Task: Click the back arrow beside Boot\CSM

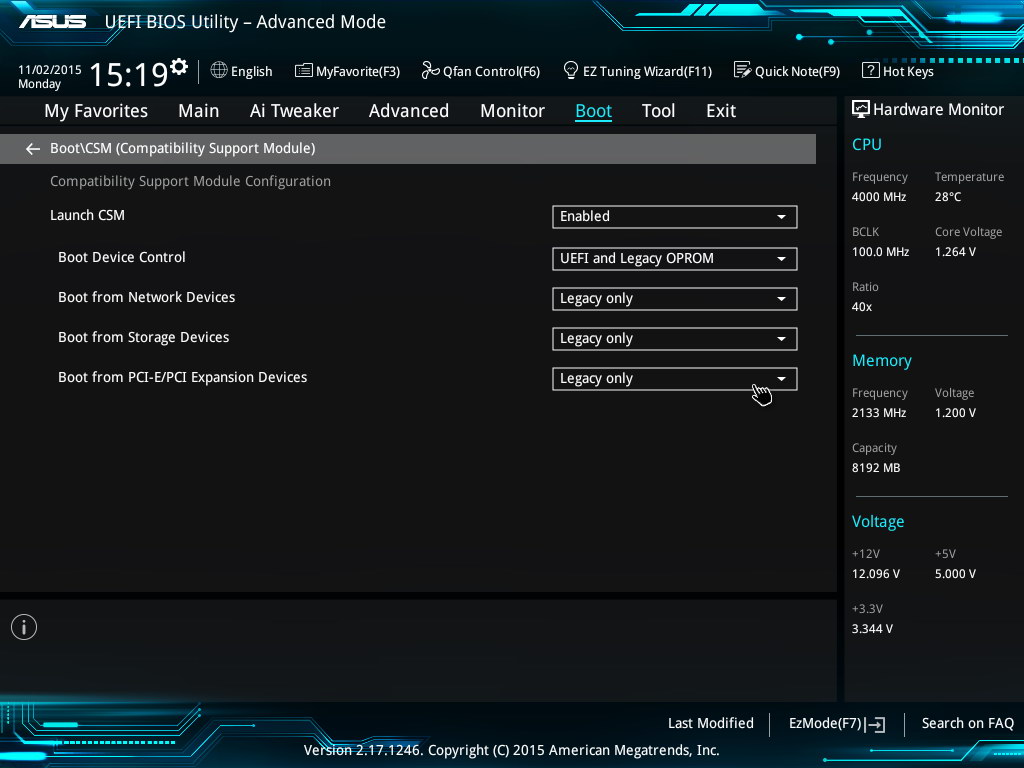Action: pos(33,149)
